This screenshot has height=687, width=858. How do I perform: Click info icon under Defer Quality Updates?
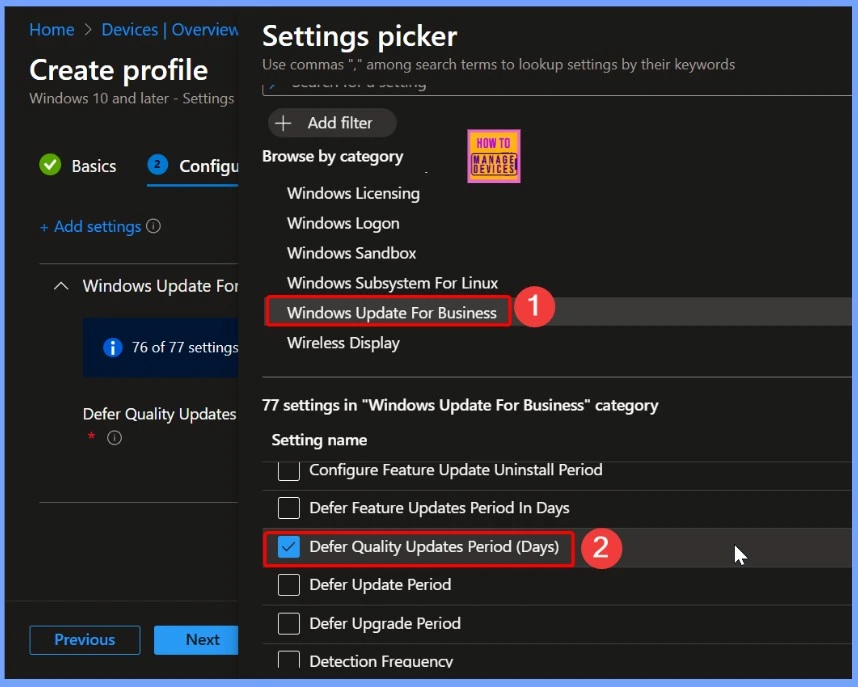114,438
